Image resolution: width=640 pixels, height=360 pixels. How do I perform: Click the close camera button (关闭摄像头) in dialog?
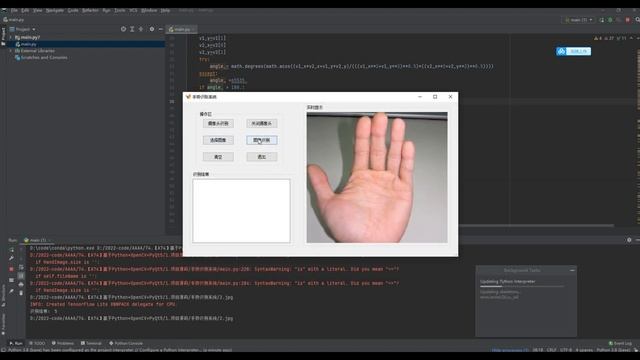(262, 123)
